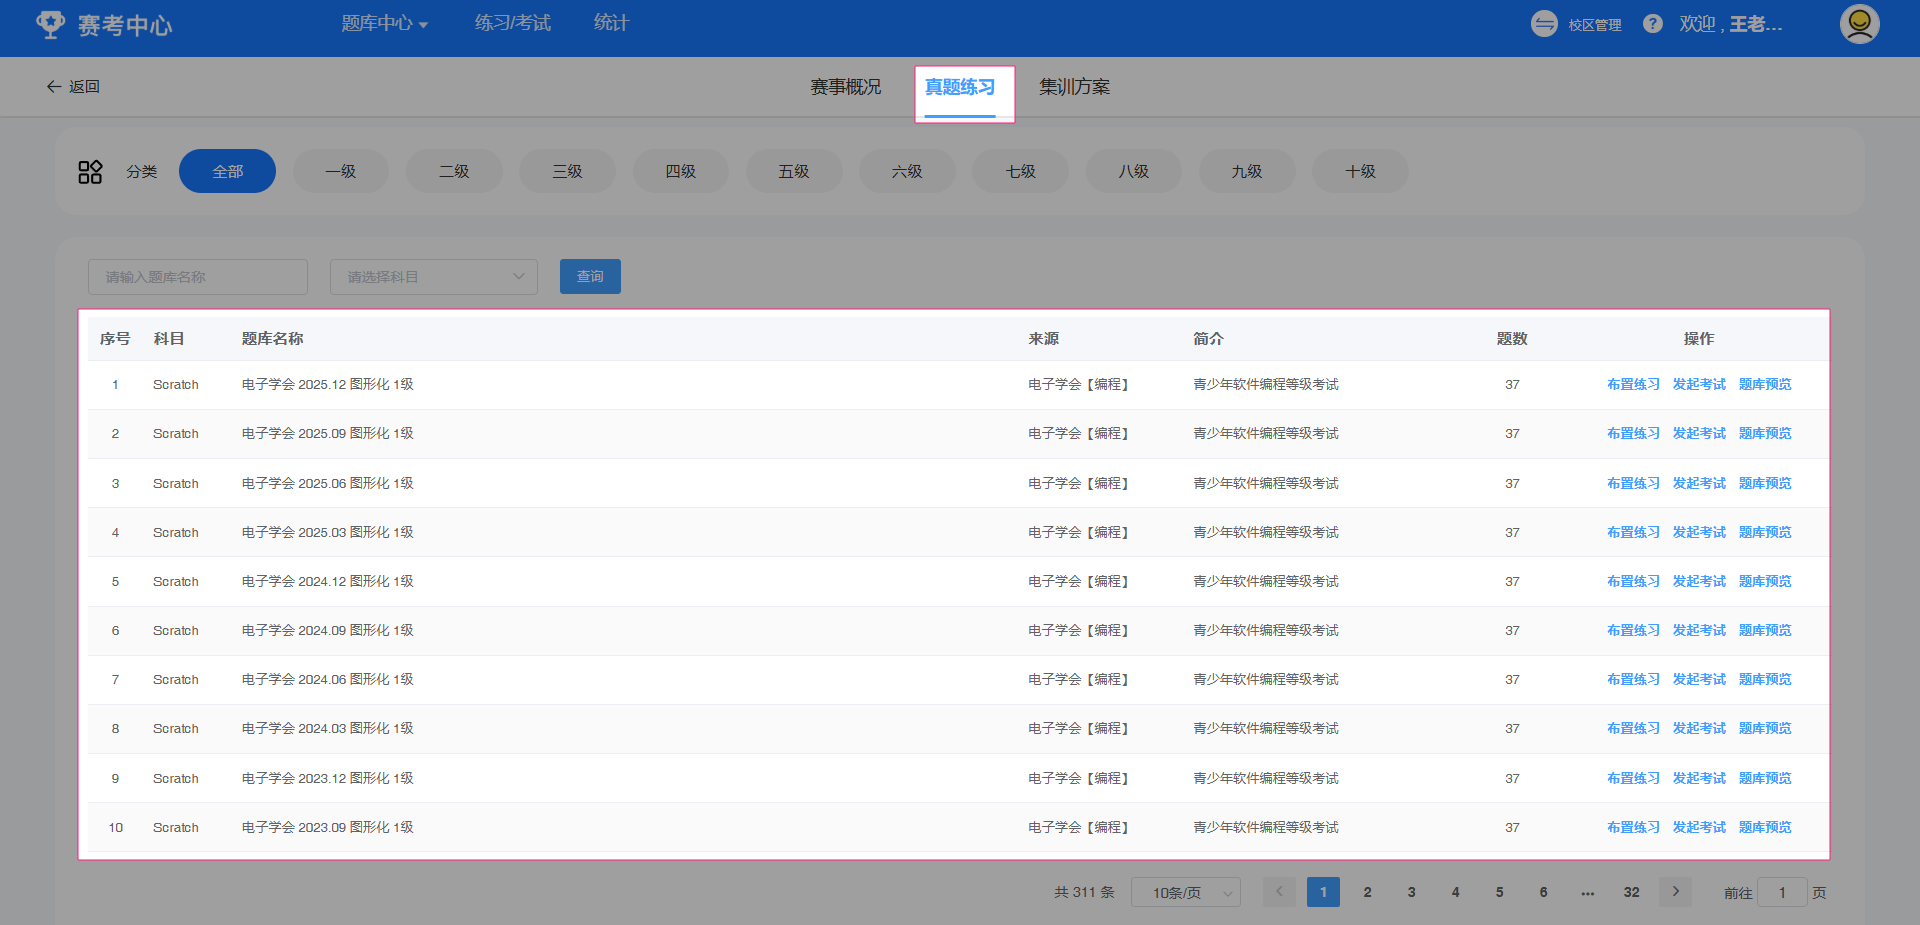Click the previous page arrow
Screen dimensions: 1920x925
[1279, 892]
